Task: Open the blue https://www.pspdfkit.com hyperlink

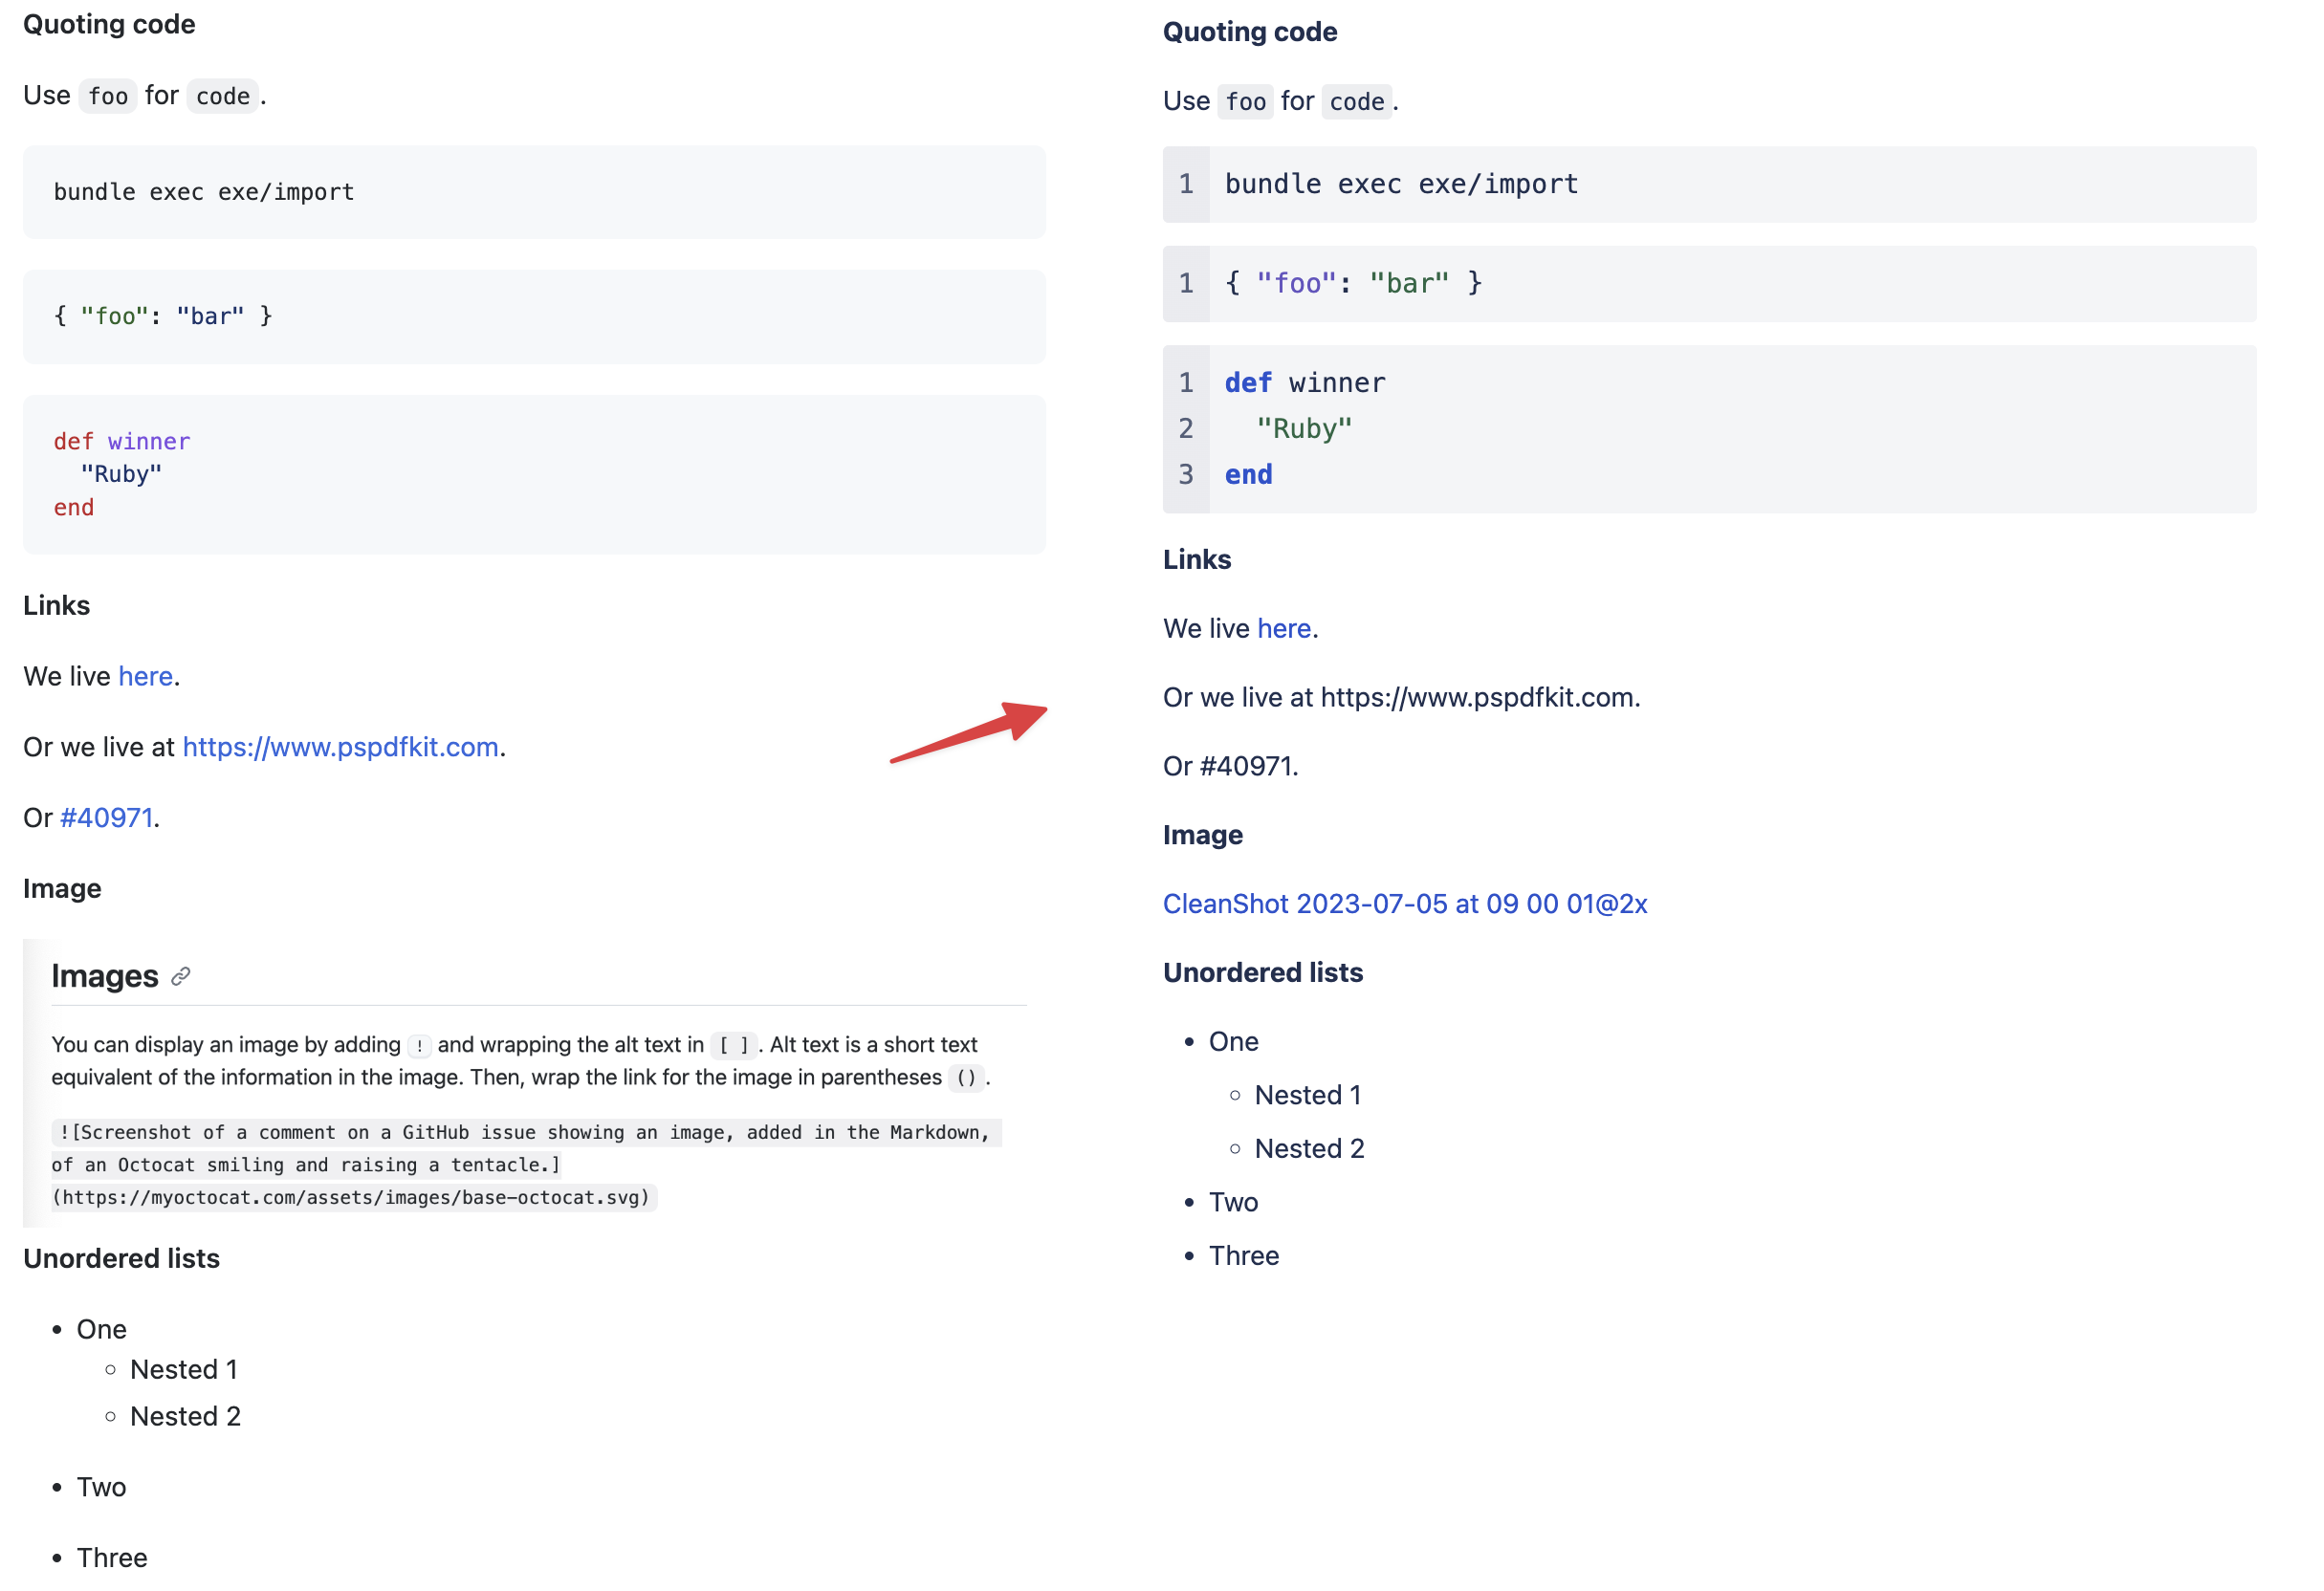Action: tap(340, 748)
